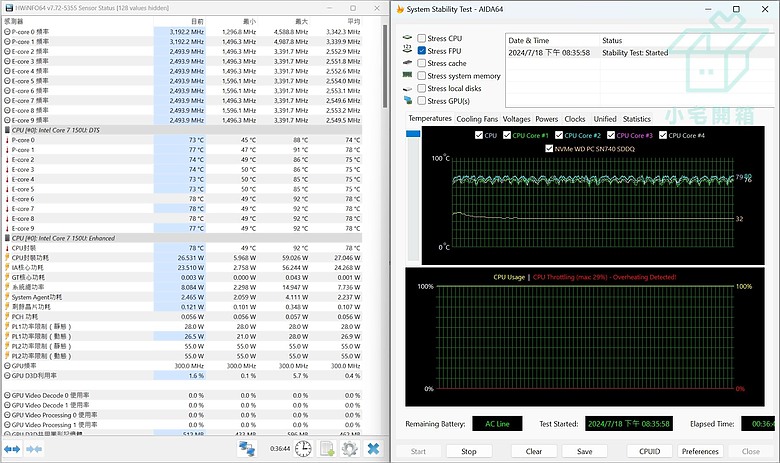Click the Stress CPU processor icon in AIDA64
This screenshot has height=463, width=780.
click(x=407, y=38)
